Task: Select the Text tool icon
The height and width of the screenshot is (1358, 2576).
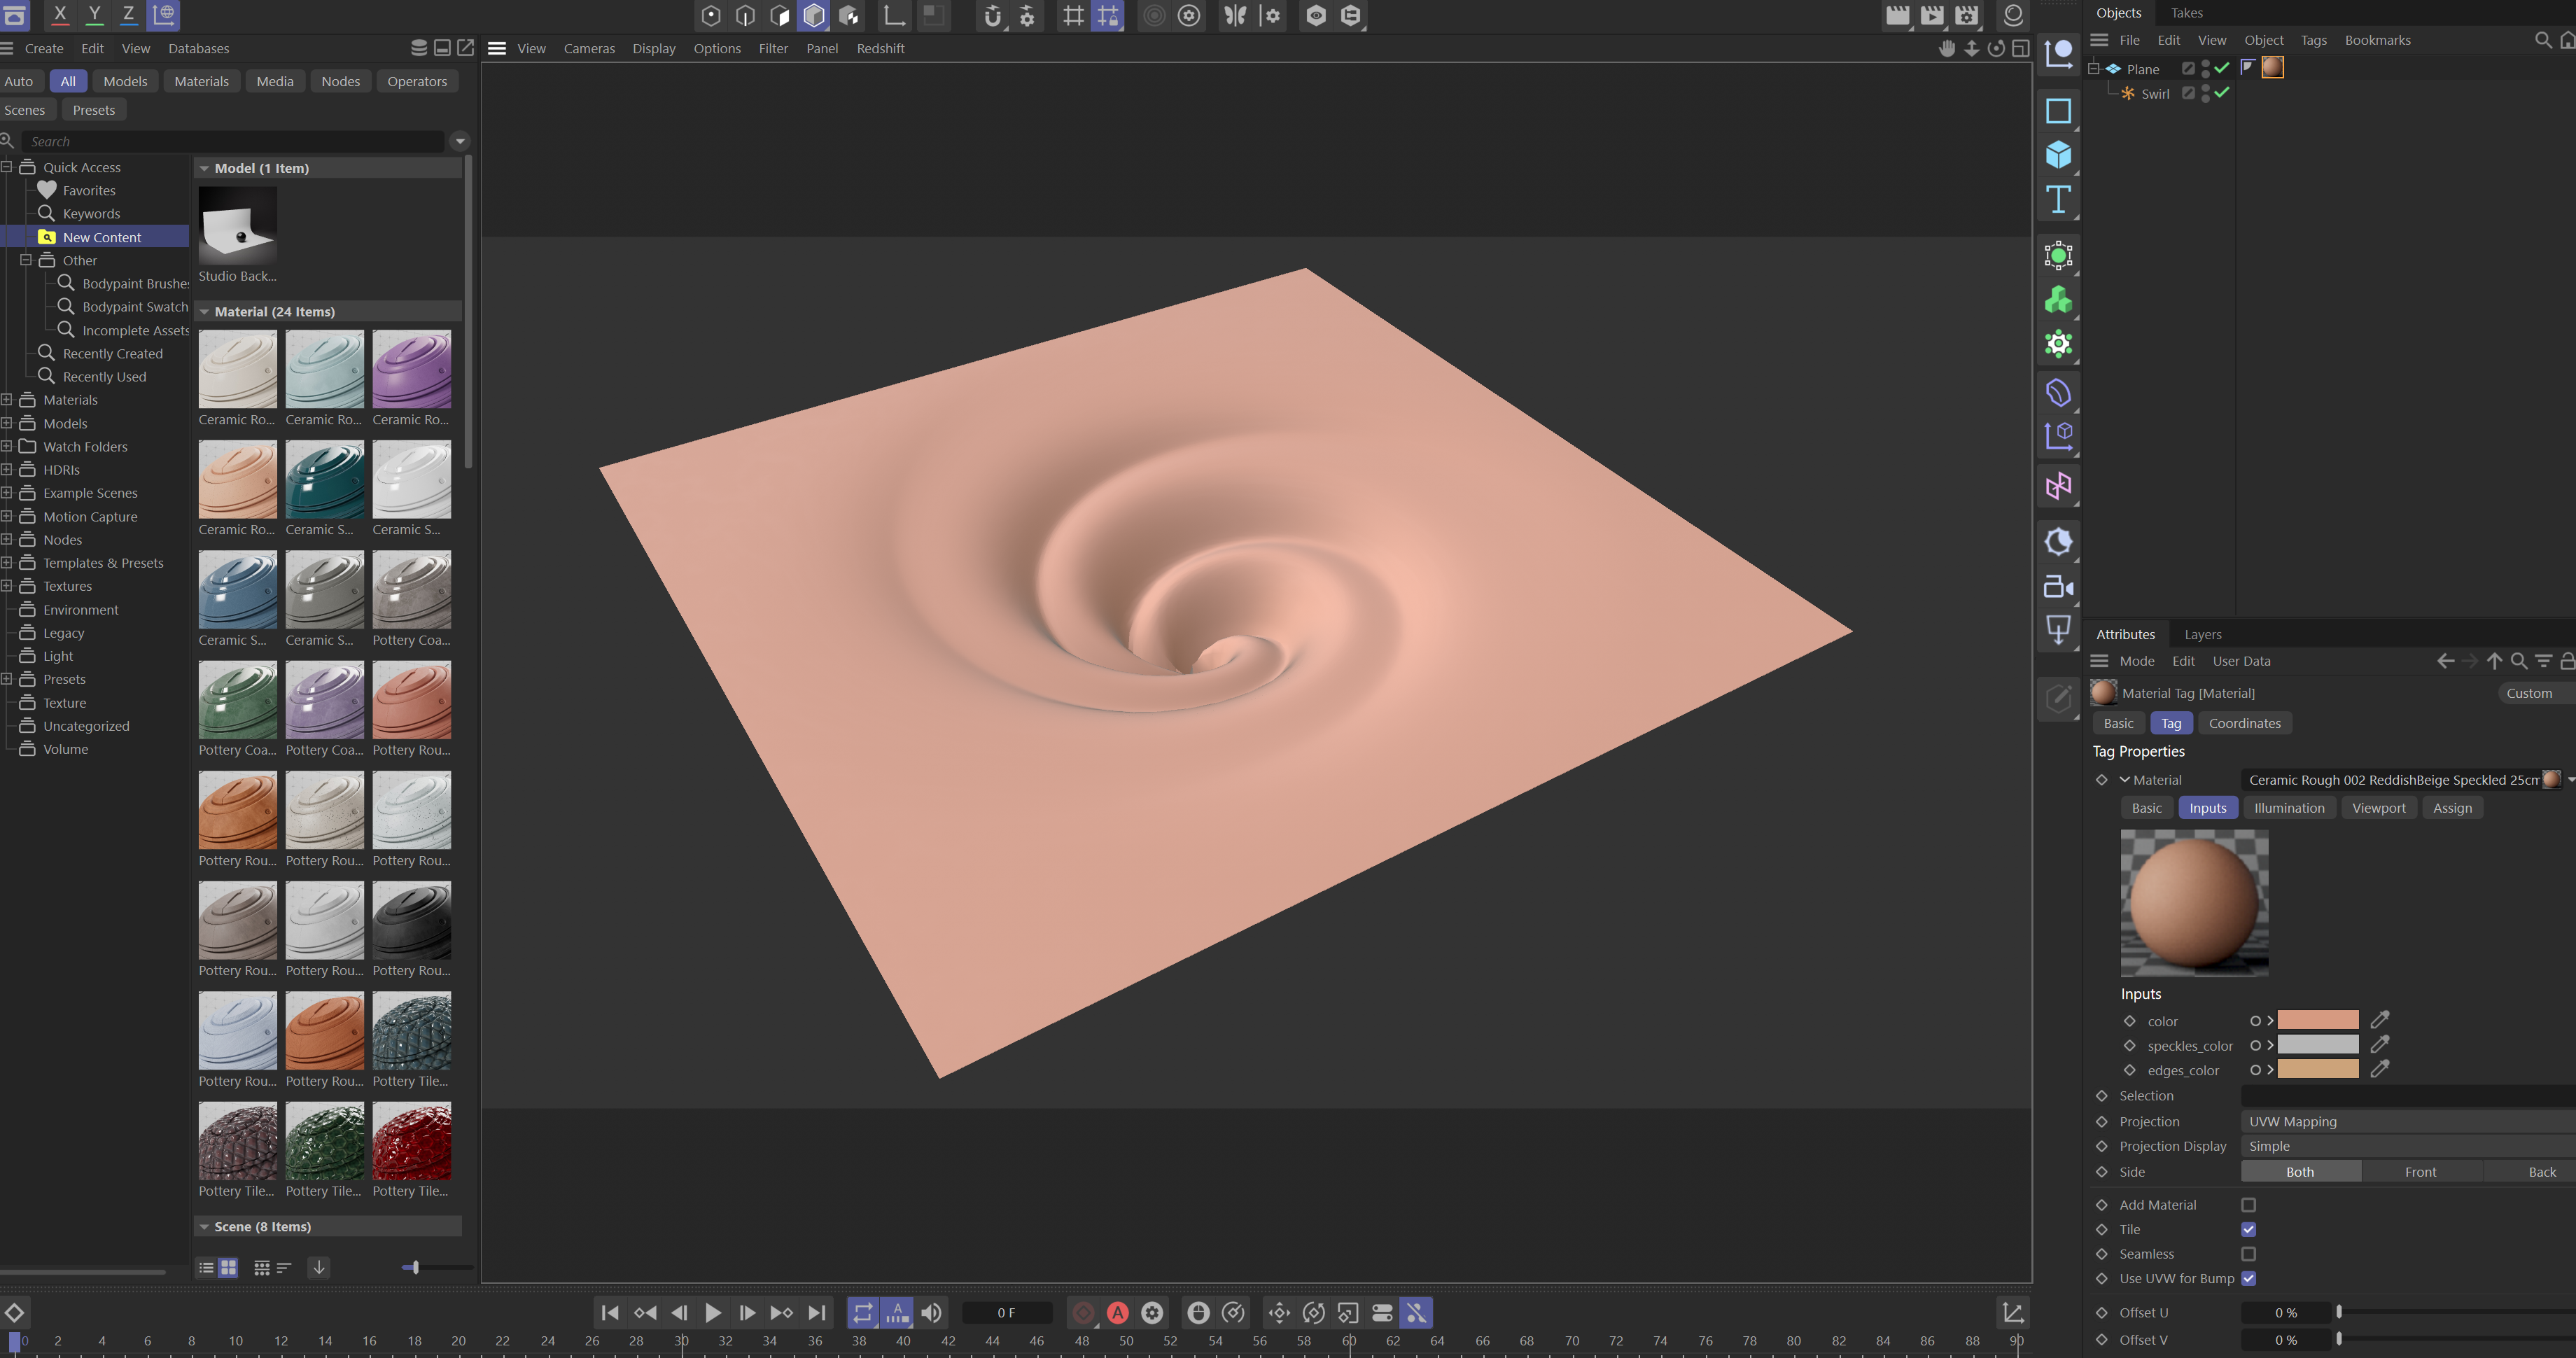Action: (2058, 200)
